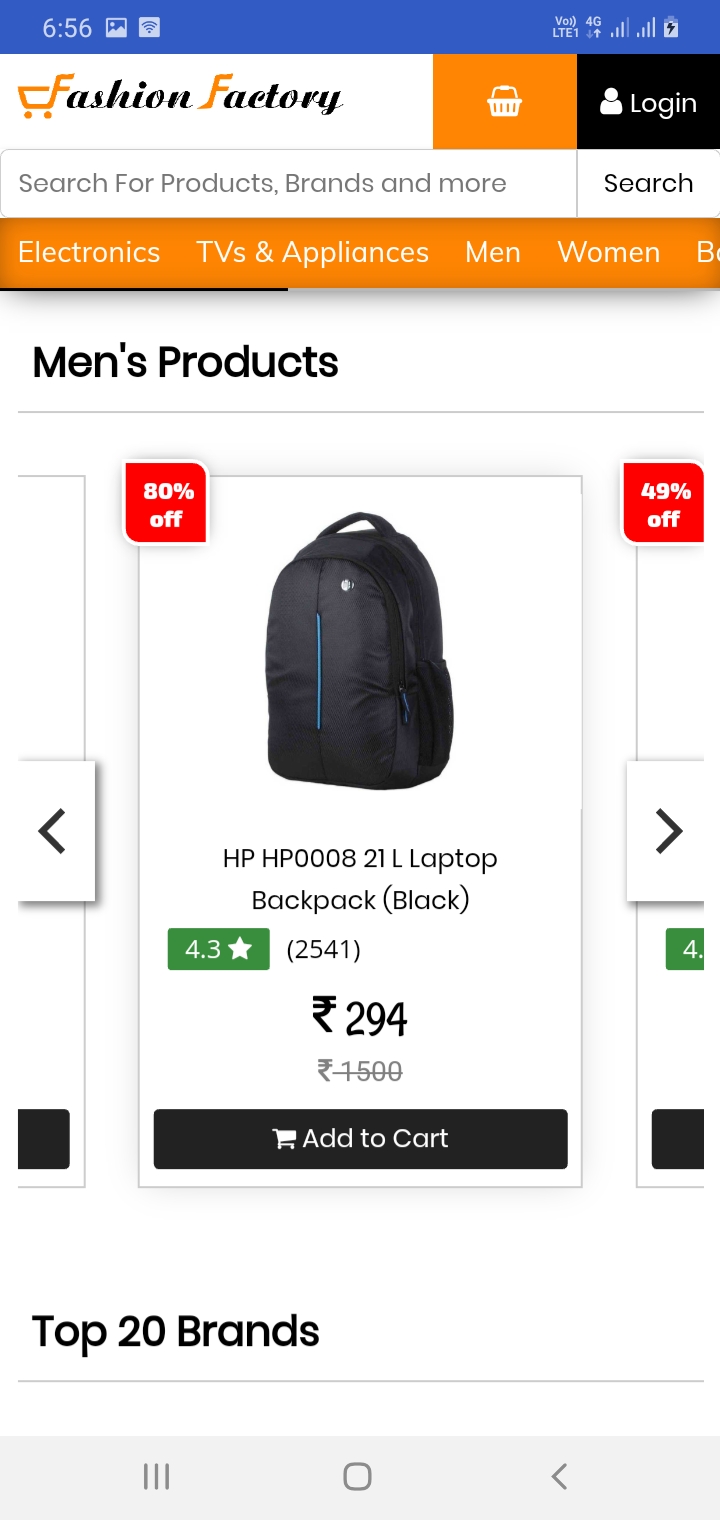The height and width of the screenshot is (1520, 720).
Task: Select the Electronics category tab
Action: click(89, 252)
